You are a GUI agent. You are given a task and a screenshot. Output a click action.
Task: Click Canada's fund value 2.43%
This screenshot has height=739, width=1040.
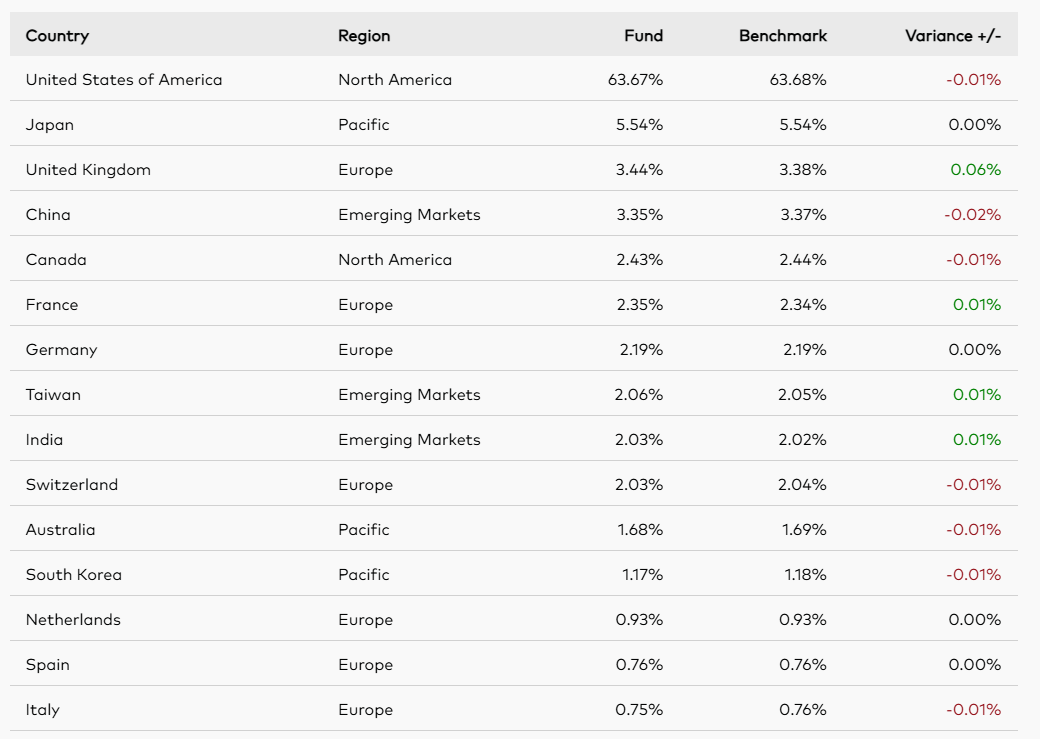(x=639, y=260)
